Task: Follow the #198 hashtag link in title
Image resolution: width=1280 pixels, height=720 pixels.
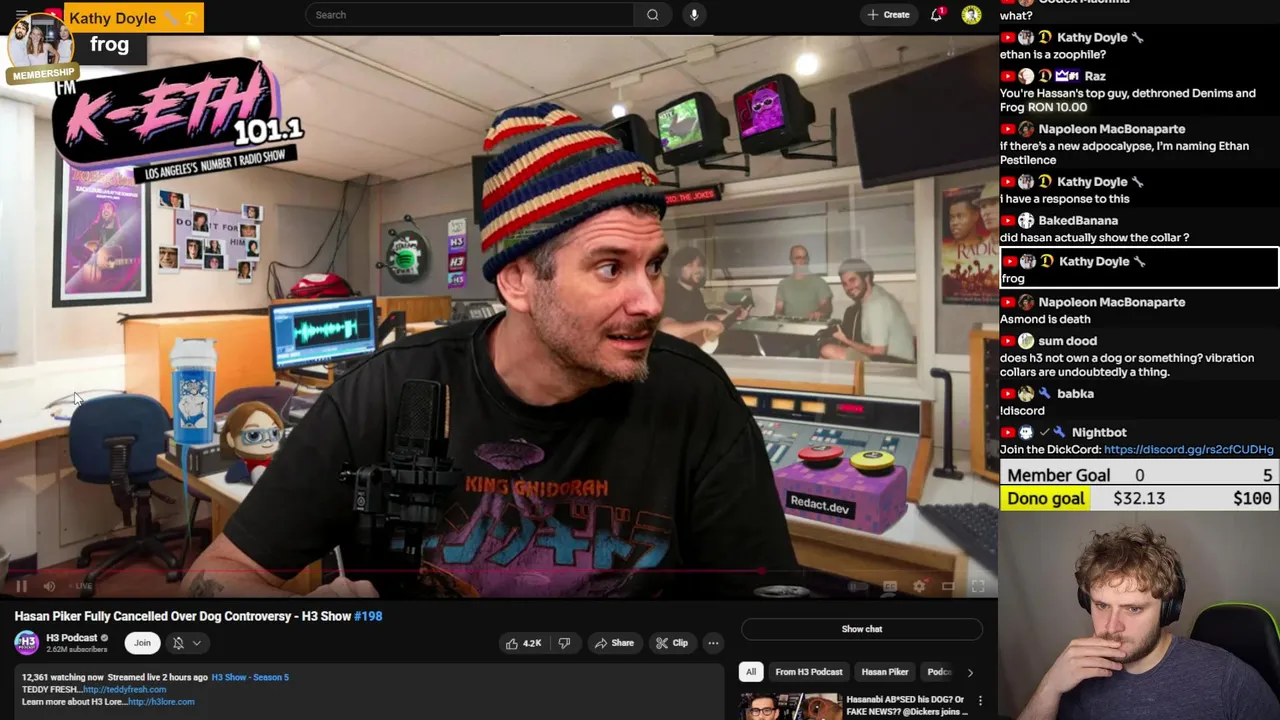Action: tap(368, 616)
